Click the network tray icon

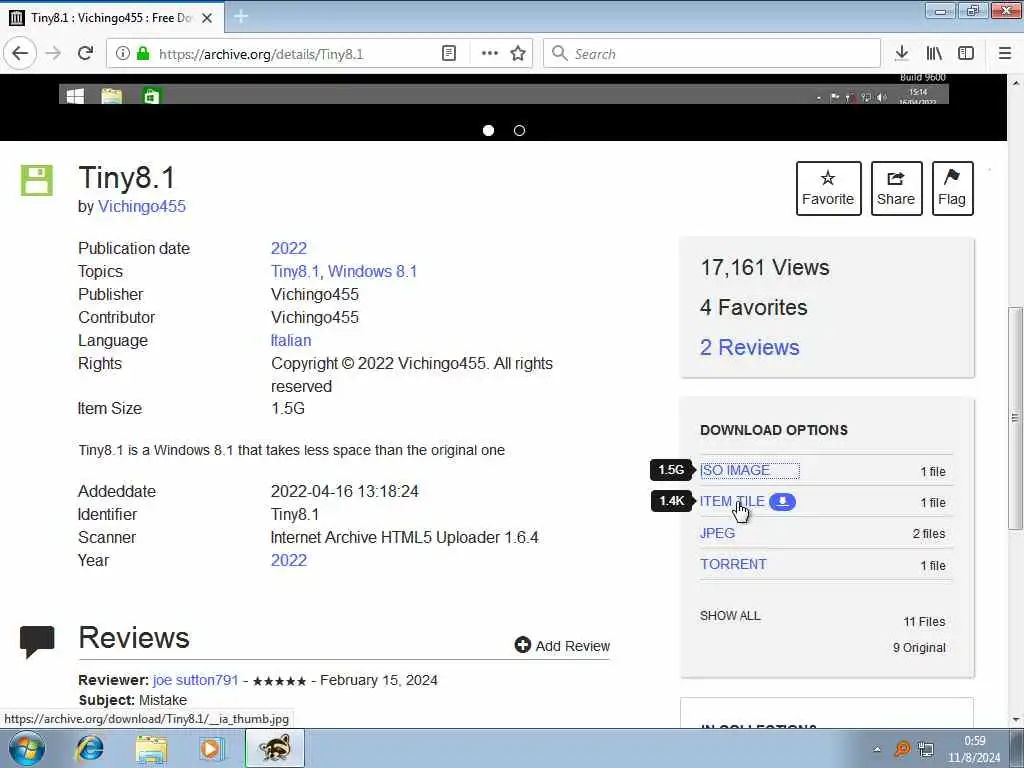coord(925,749)
